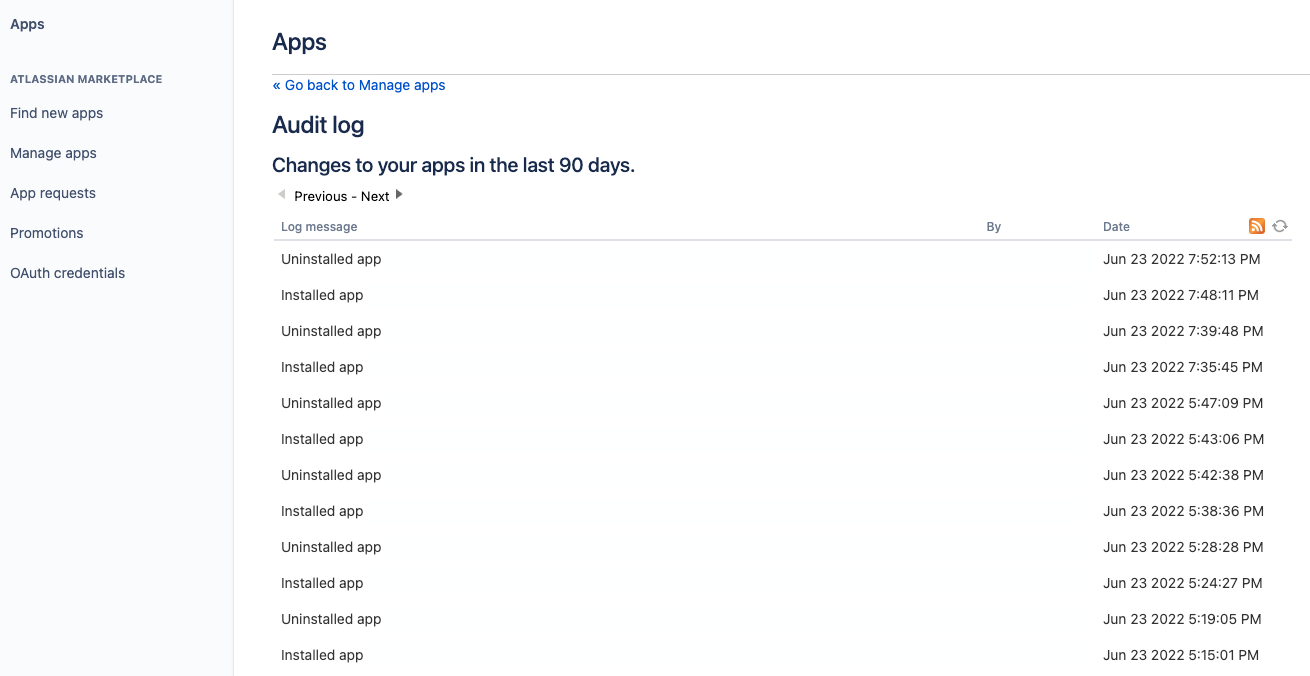1310x676 pixels.
Task: Select the Installed app entry at 5:15:01 PM
Action: [x=322, y=655]
